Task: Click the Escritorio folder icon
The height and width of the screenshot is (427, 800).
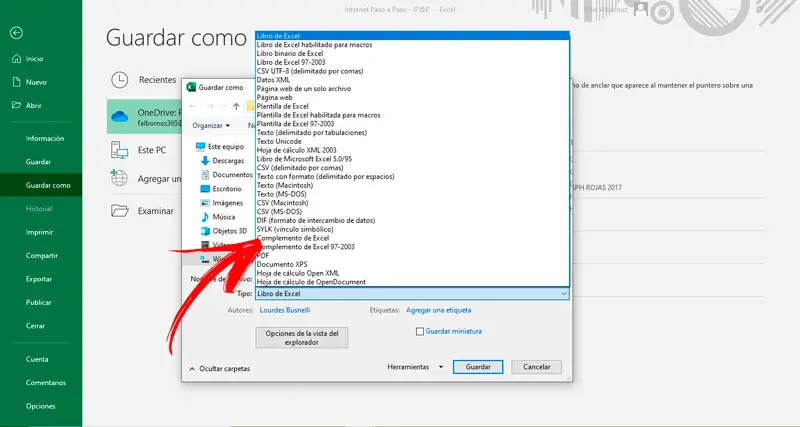Action: click(x=205, y=189)
